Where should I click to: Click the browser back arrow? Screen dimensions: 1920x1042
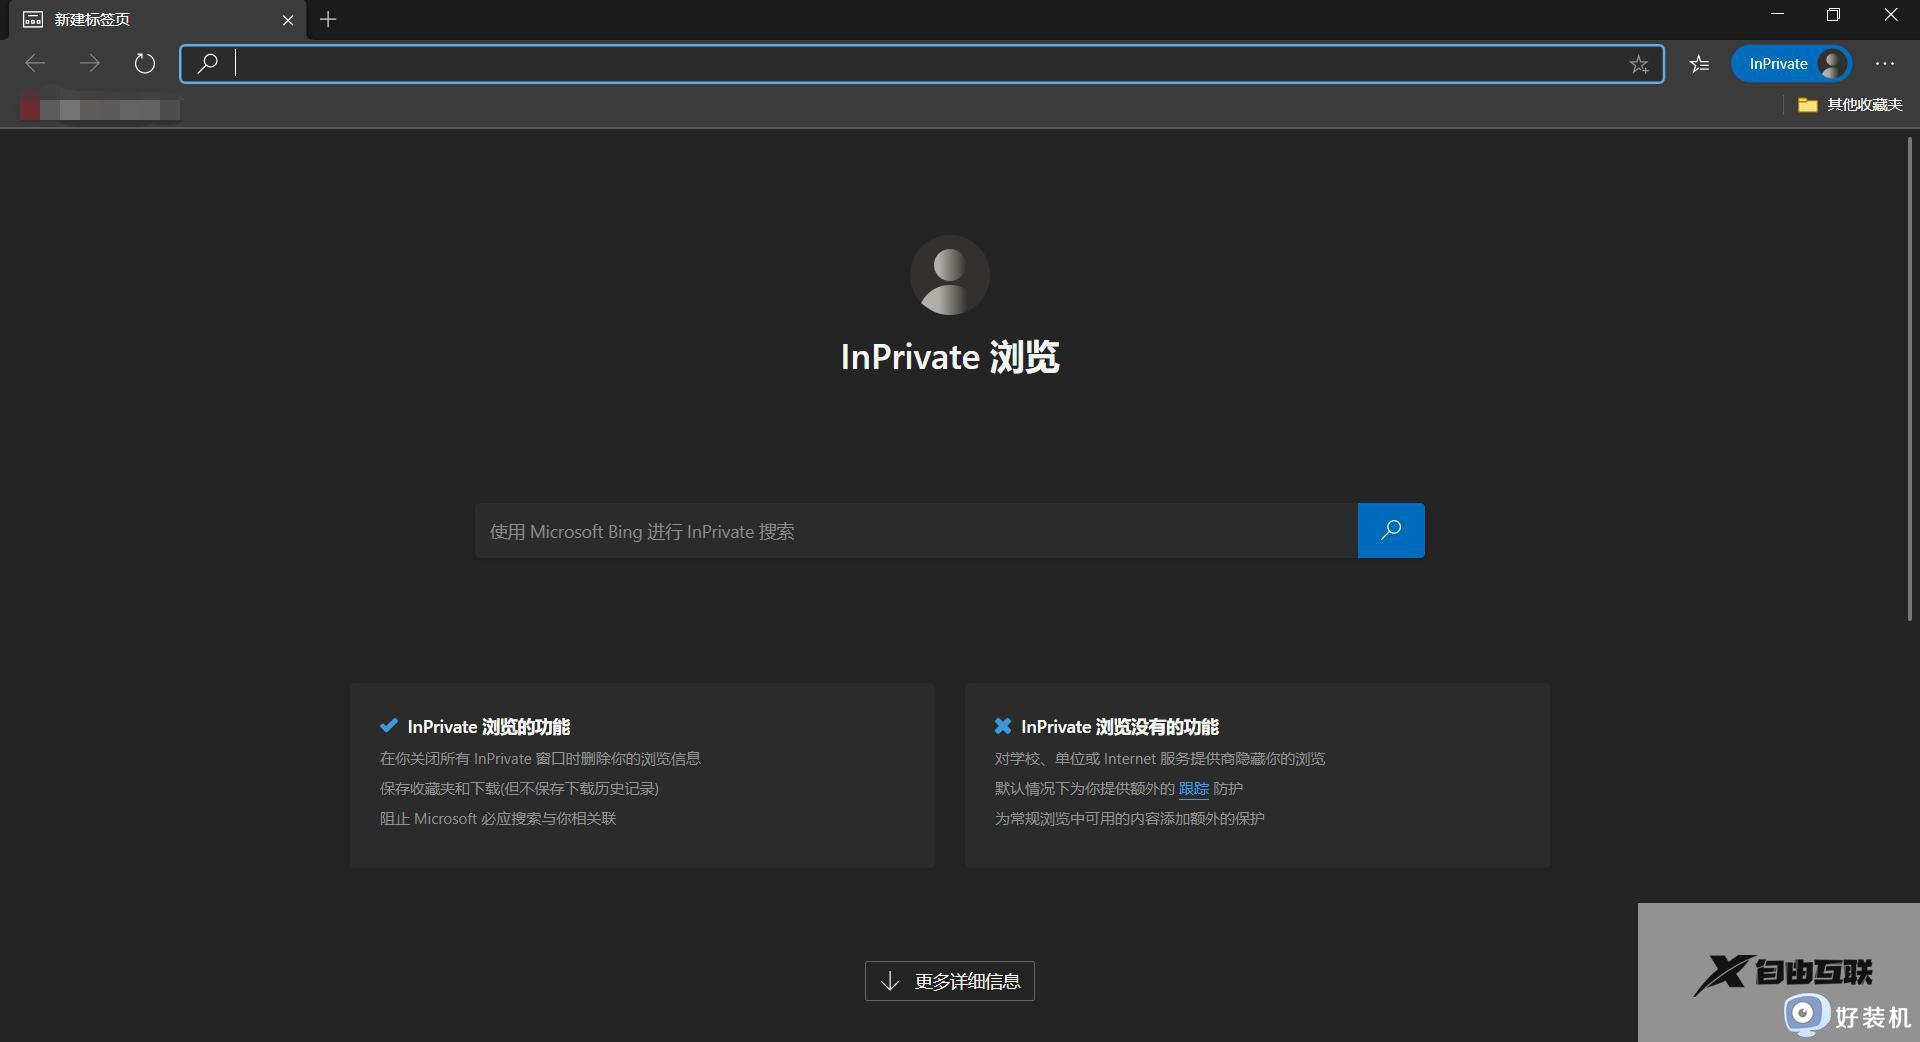click(35, 64)
